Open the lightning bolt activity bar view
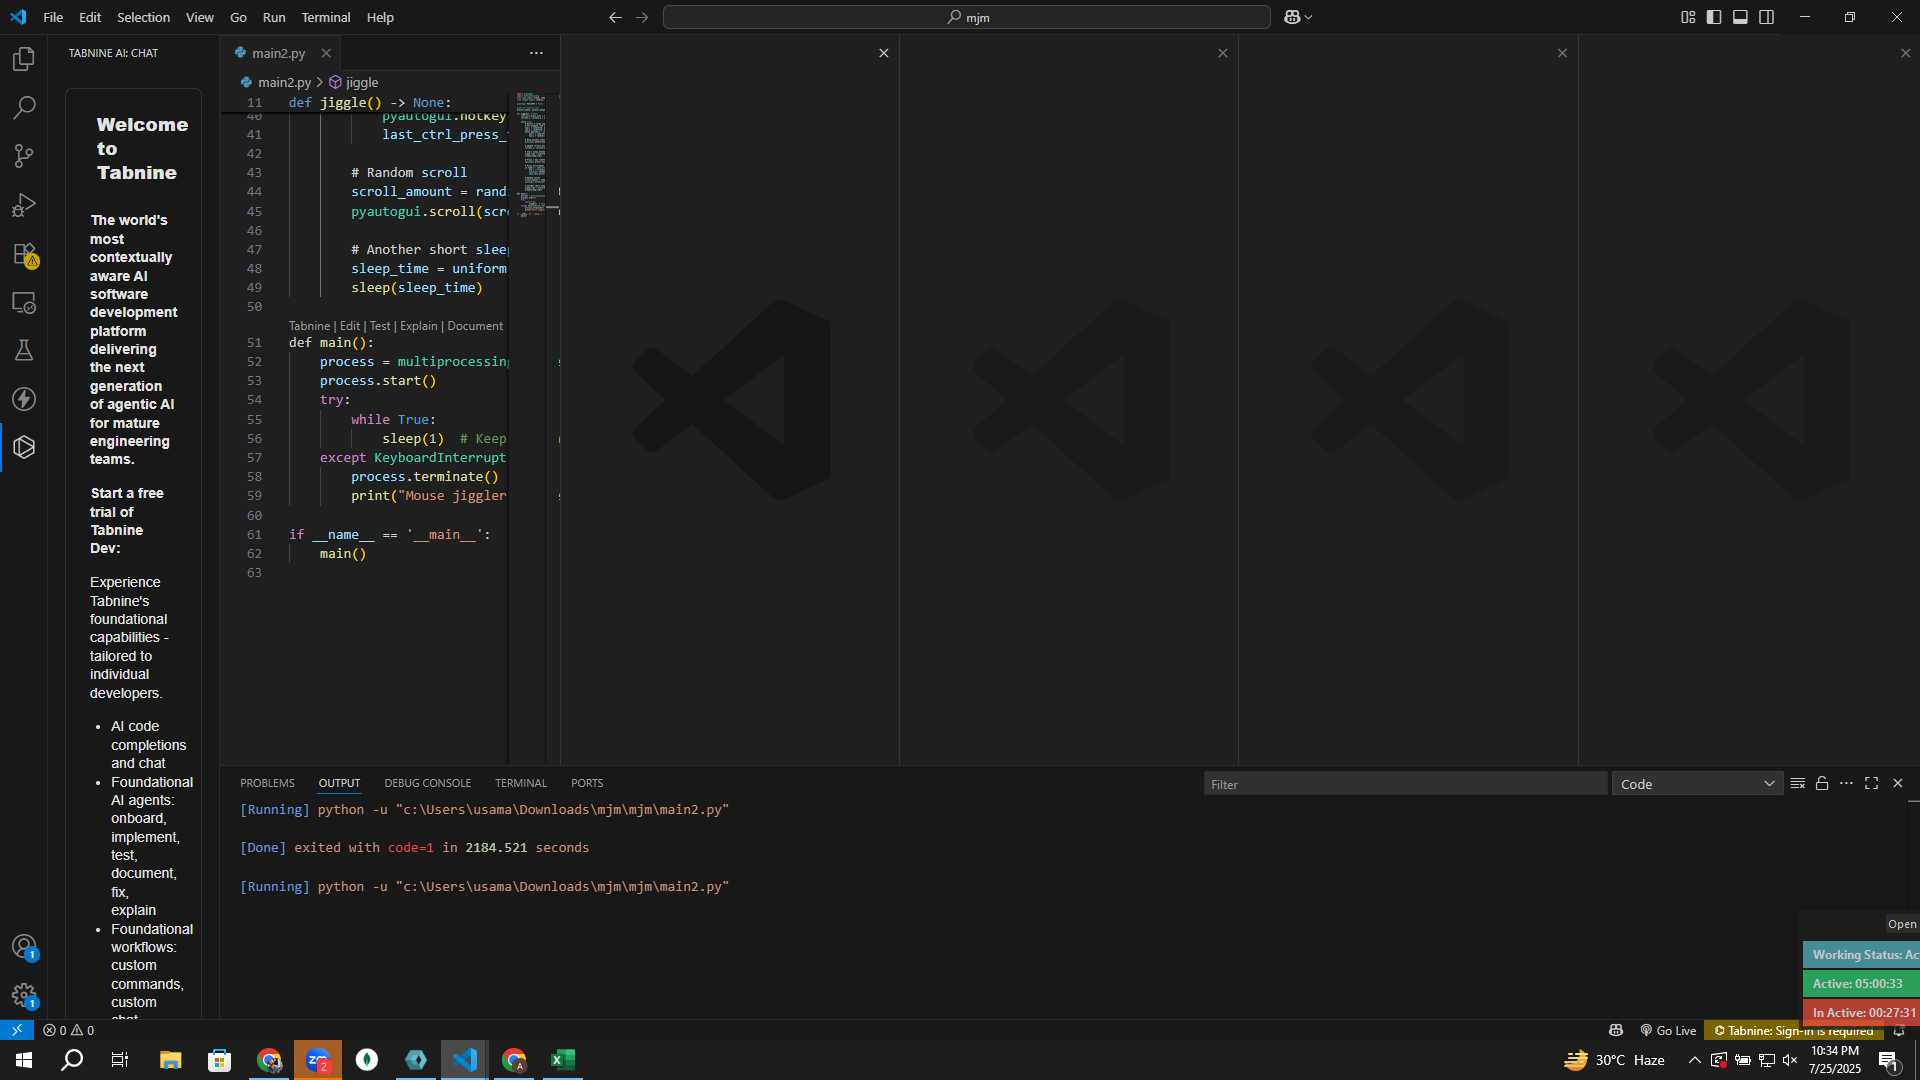Screen dimensions: 1920x1080 (24, 399)
